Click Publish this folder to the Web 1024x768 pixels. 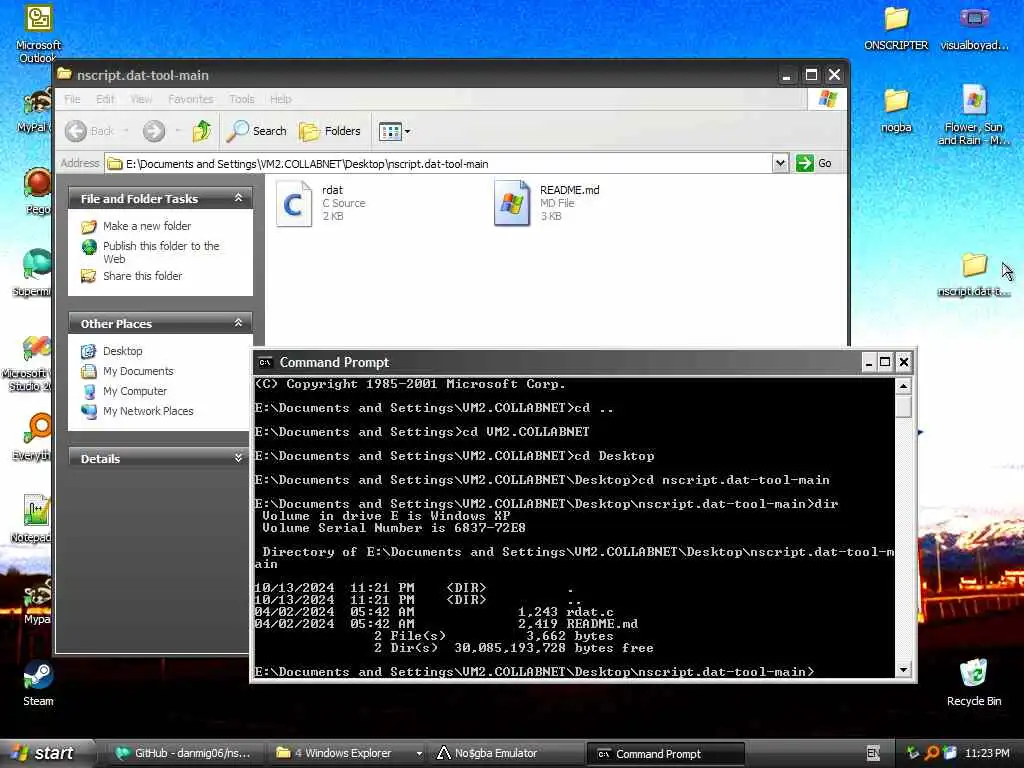(x=161, y=252)
